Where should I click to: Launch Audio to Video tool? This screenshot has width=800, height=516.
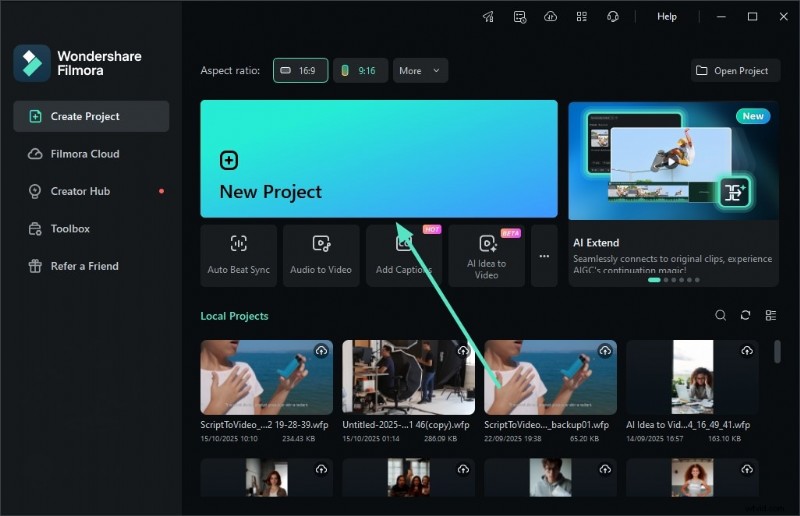pyautogui.click(x=321, y=256)
